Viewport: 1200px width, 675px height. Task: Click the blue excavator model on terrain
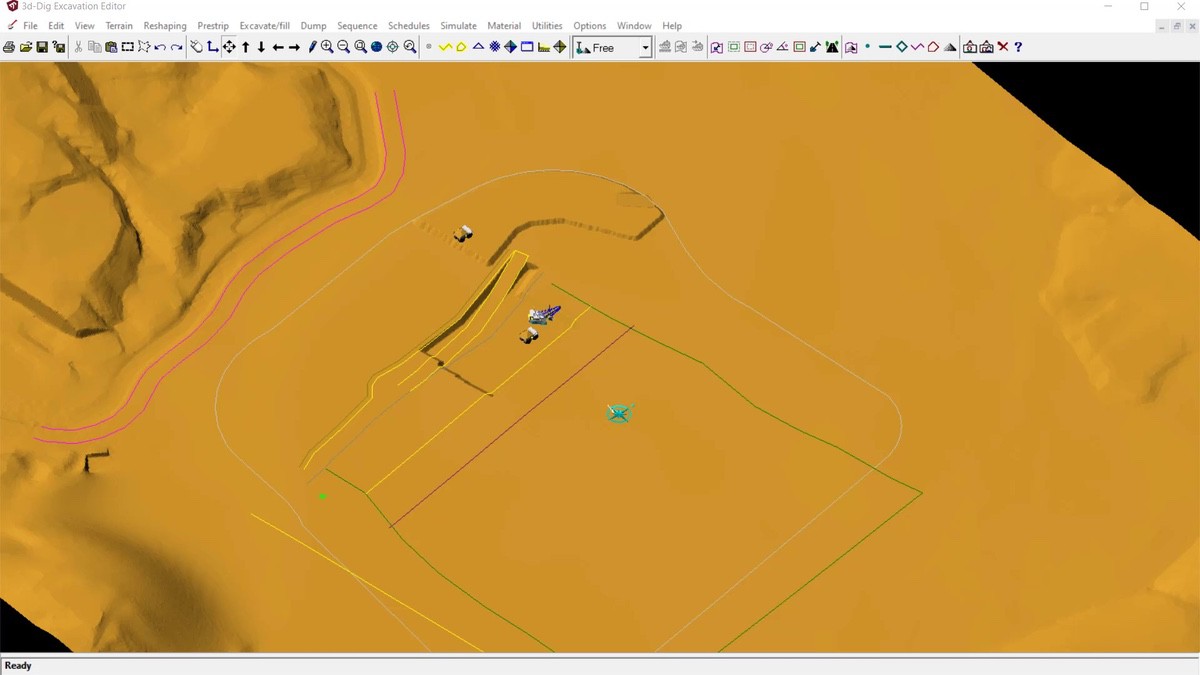coord(545,315)
